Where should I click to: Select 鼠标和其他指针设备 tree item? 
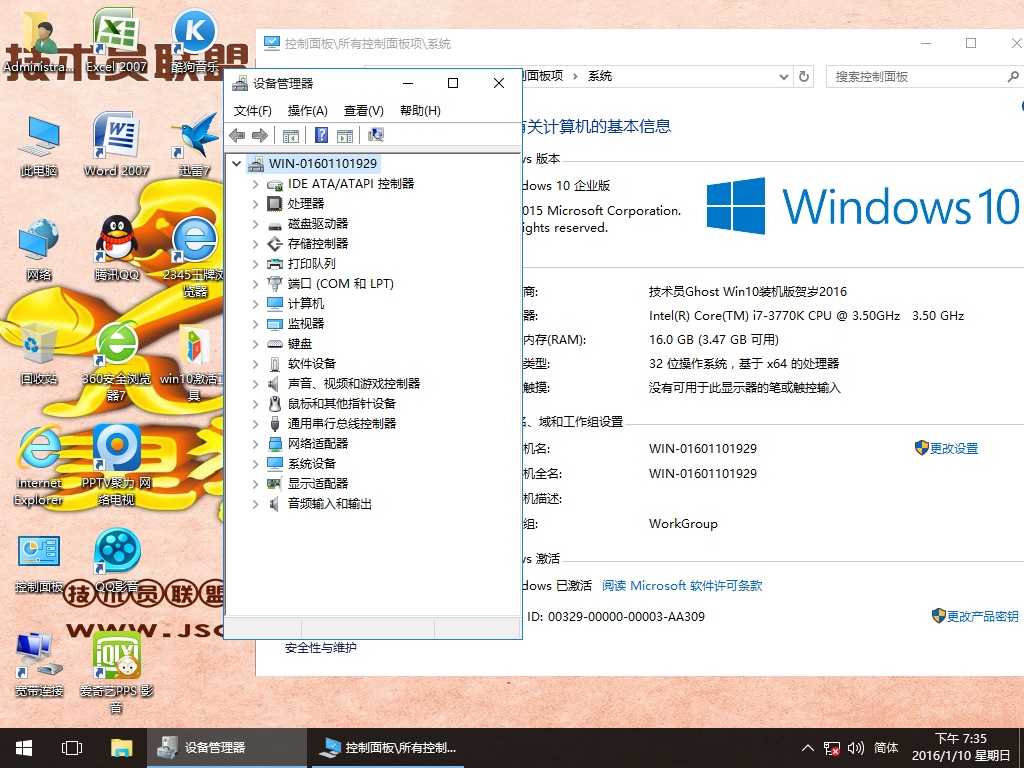(x=342, y=404)
